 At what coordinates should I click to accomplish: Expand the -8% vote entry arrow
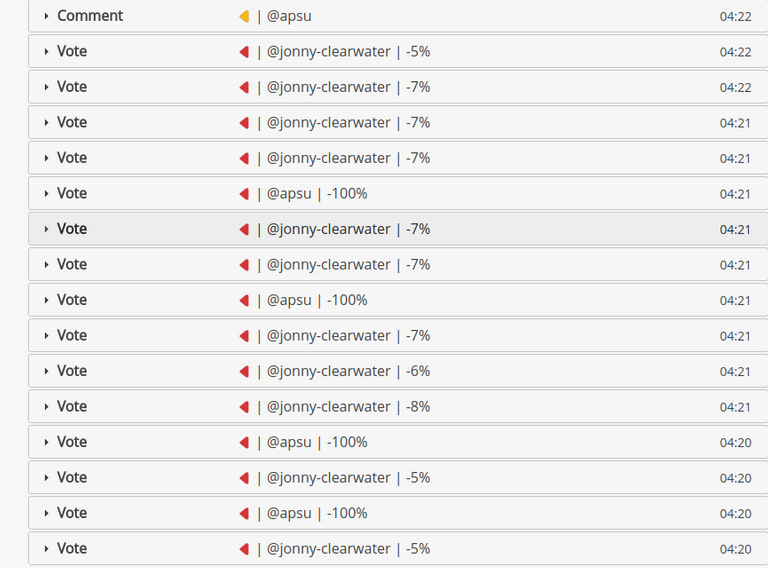click(46, 407)
